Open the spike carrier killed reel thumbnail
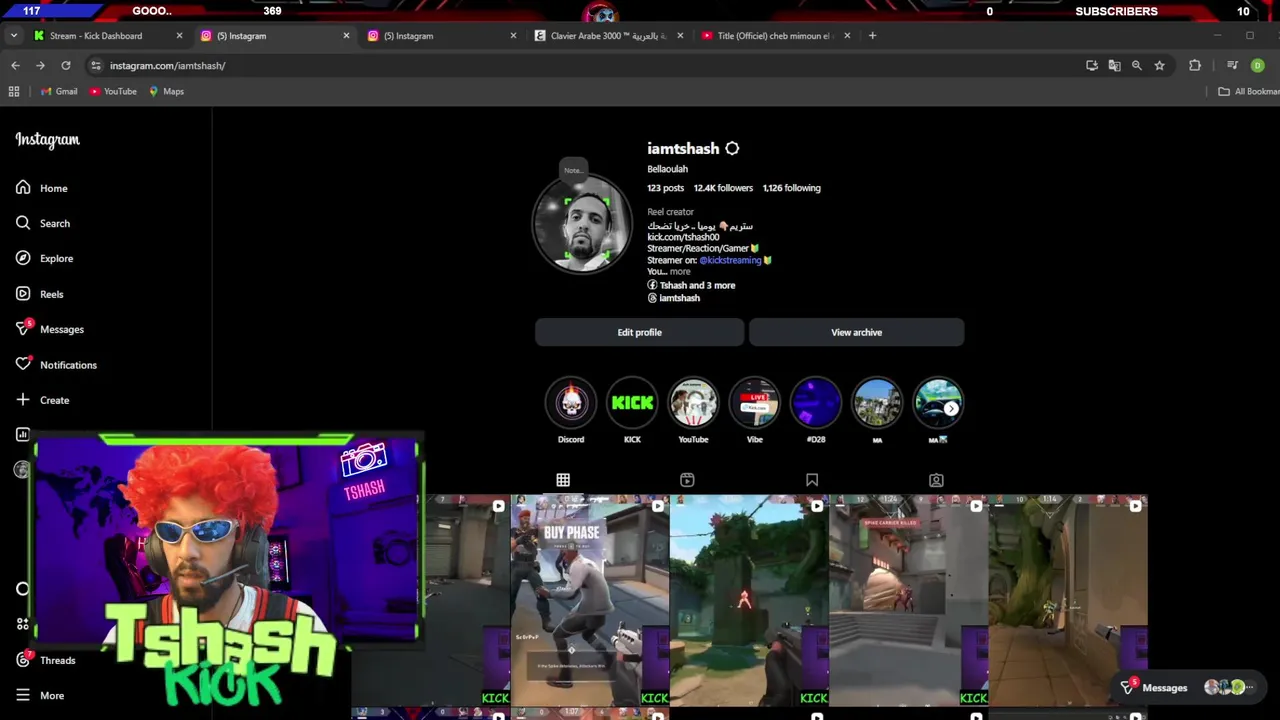The image size is (1280, 720). click(x=908, y=600)
